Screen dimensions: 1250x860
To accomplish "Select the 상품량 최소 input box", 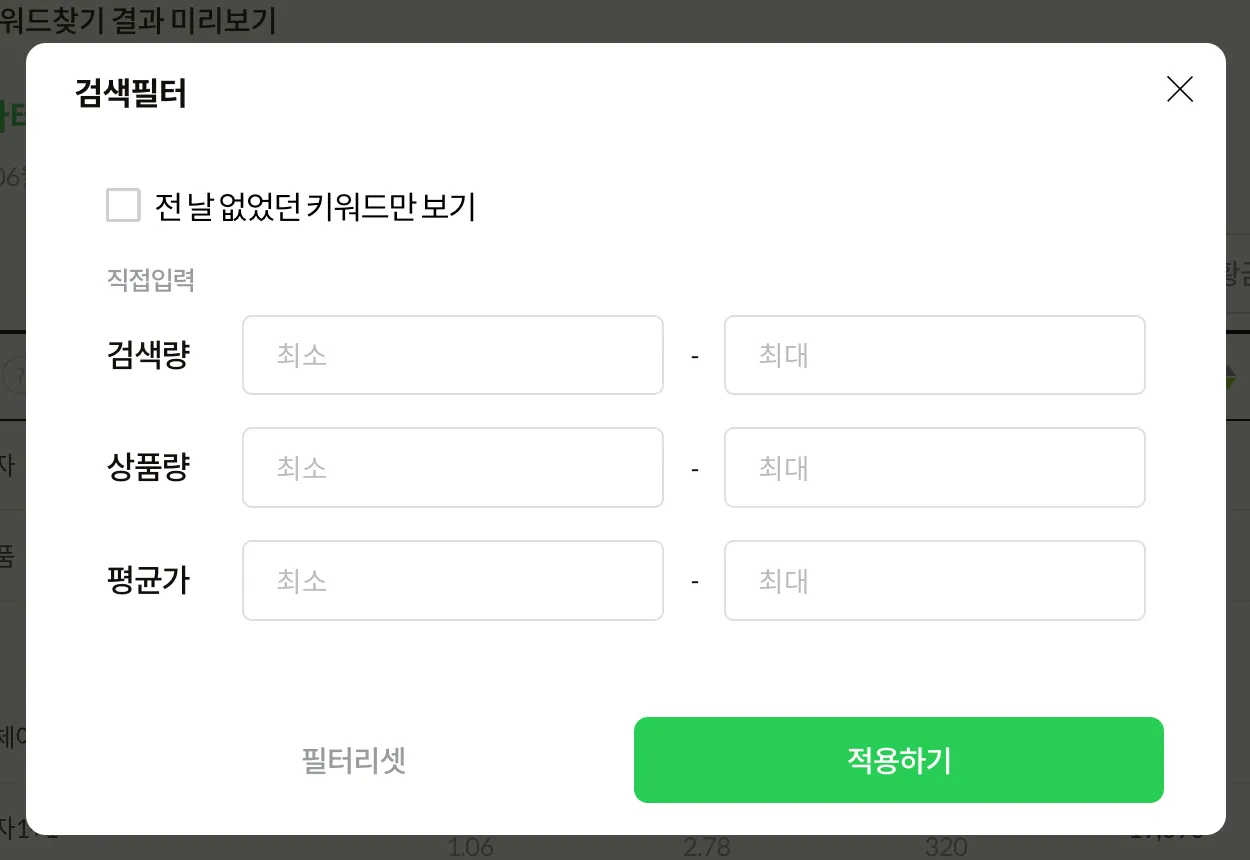I will pyautogui.click(x=452, y=468).
